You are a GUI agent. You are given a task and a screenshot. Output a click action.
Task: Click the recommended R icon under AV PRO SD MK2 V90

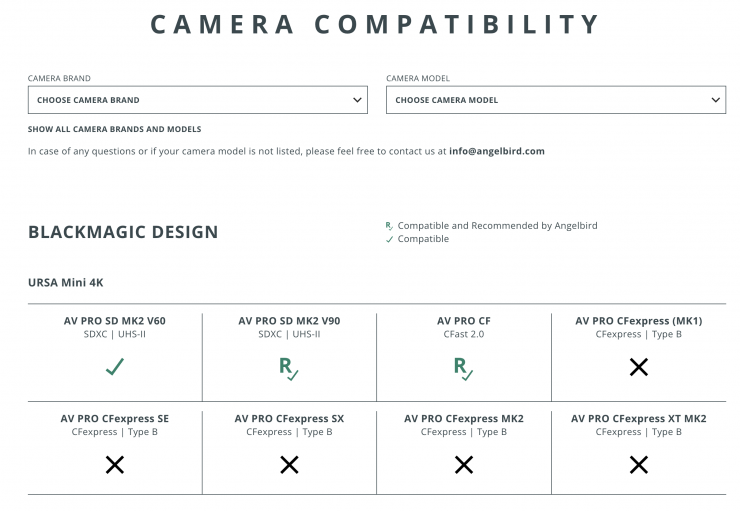(x=289, y=368)
